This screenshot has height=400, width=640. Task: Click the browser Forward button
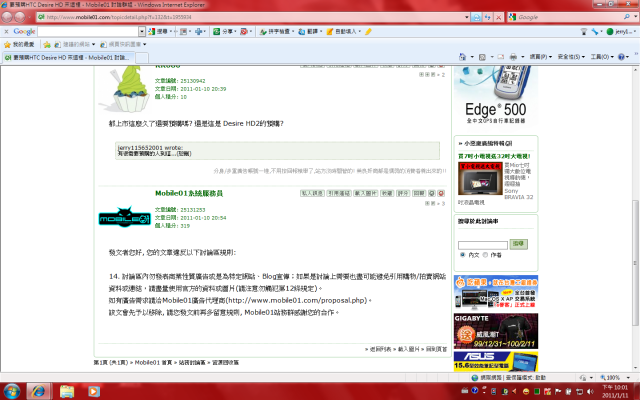pyautogui.click(x=20, y=17)
